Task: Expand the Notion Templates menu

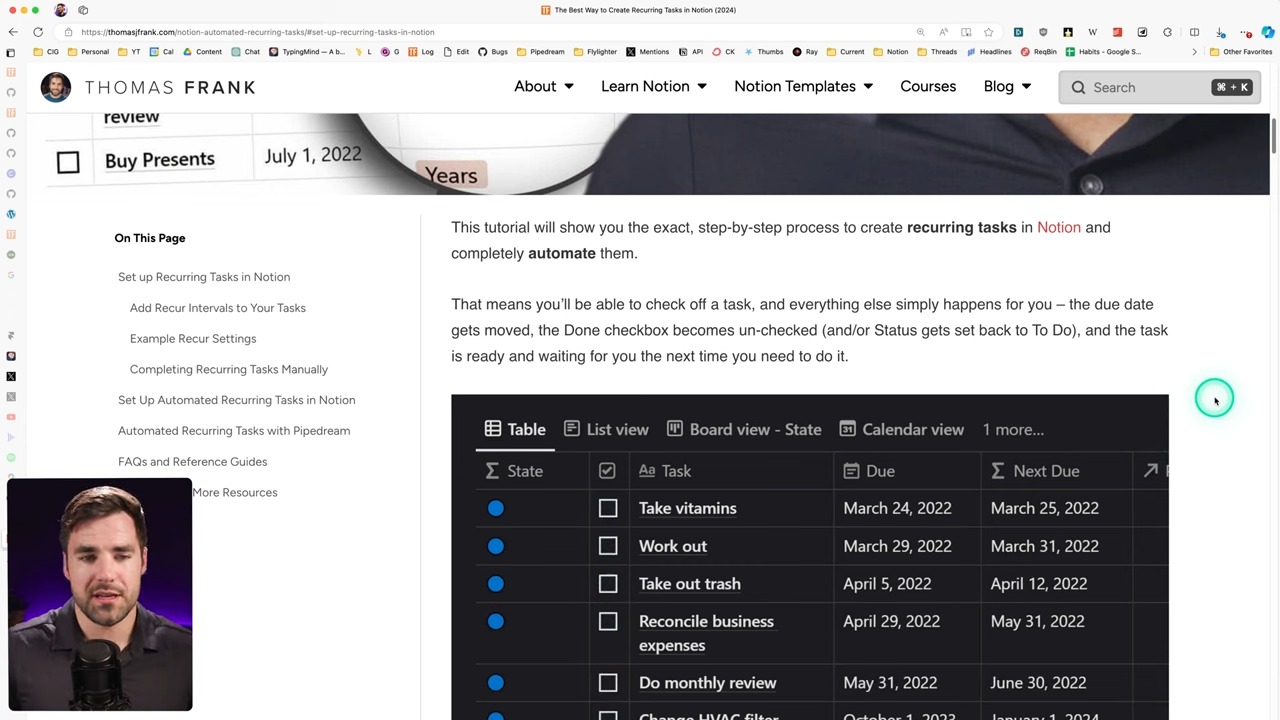Action: tap(804, 87)
